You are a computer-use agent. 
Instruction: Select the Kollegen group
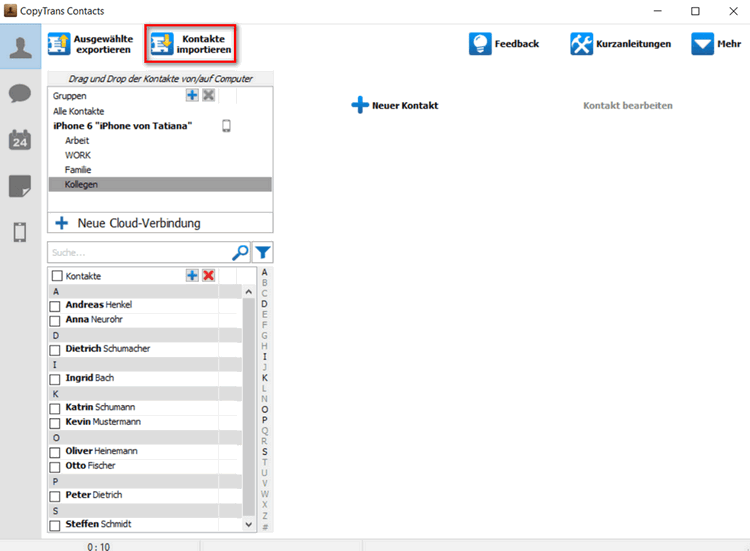160,185
